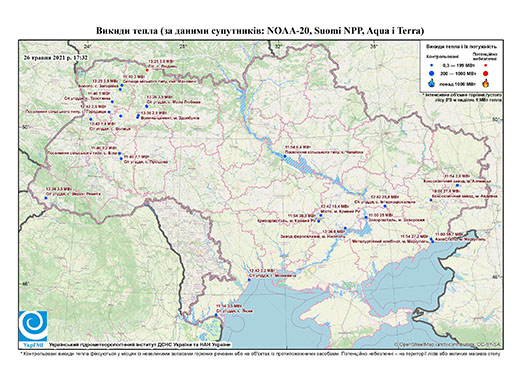Click the legend title heading

[x=461, y=47]
